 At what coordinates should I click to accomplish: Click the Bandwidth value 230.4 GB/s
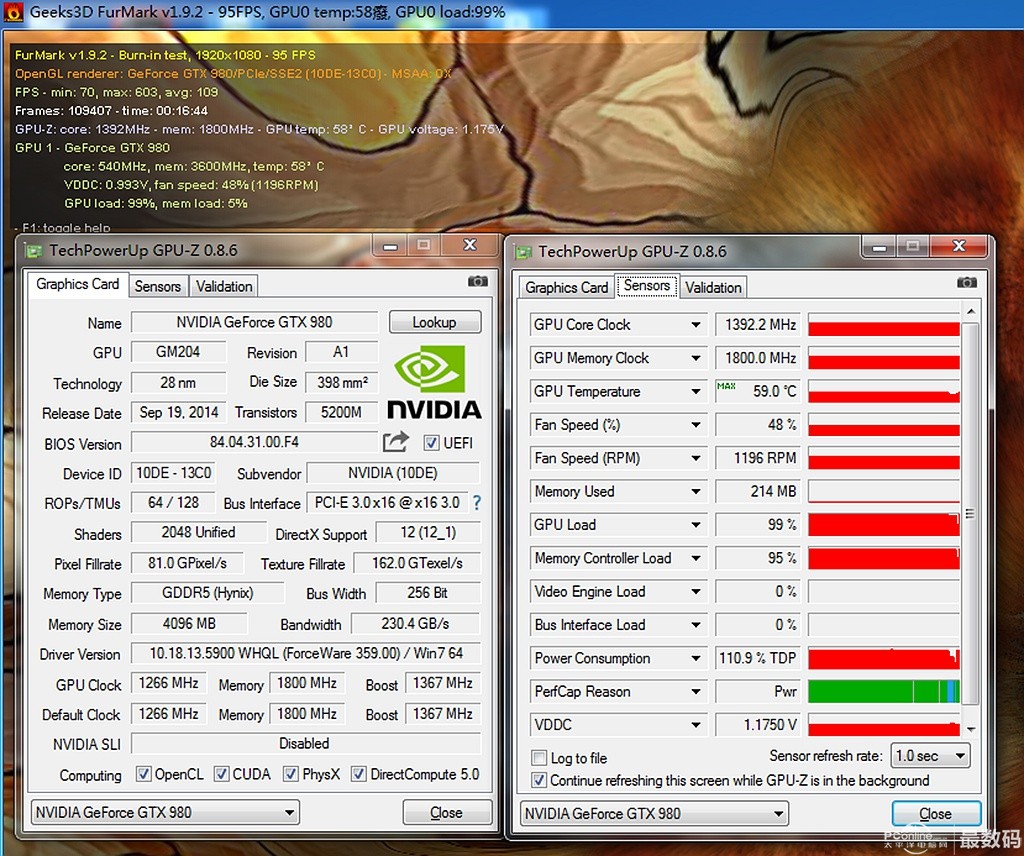click(x=415, y=624)
